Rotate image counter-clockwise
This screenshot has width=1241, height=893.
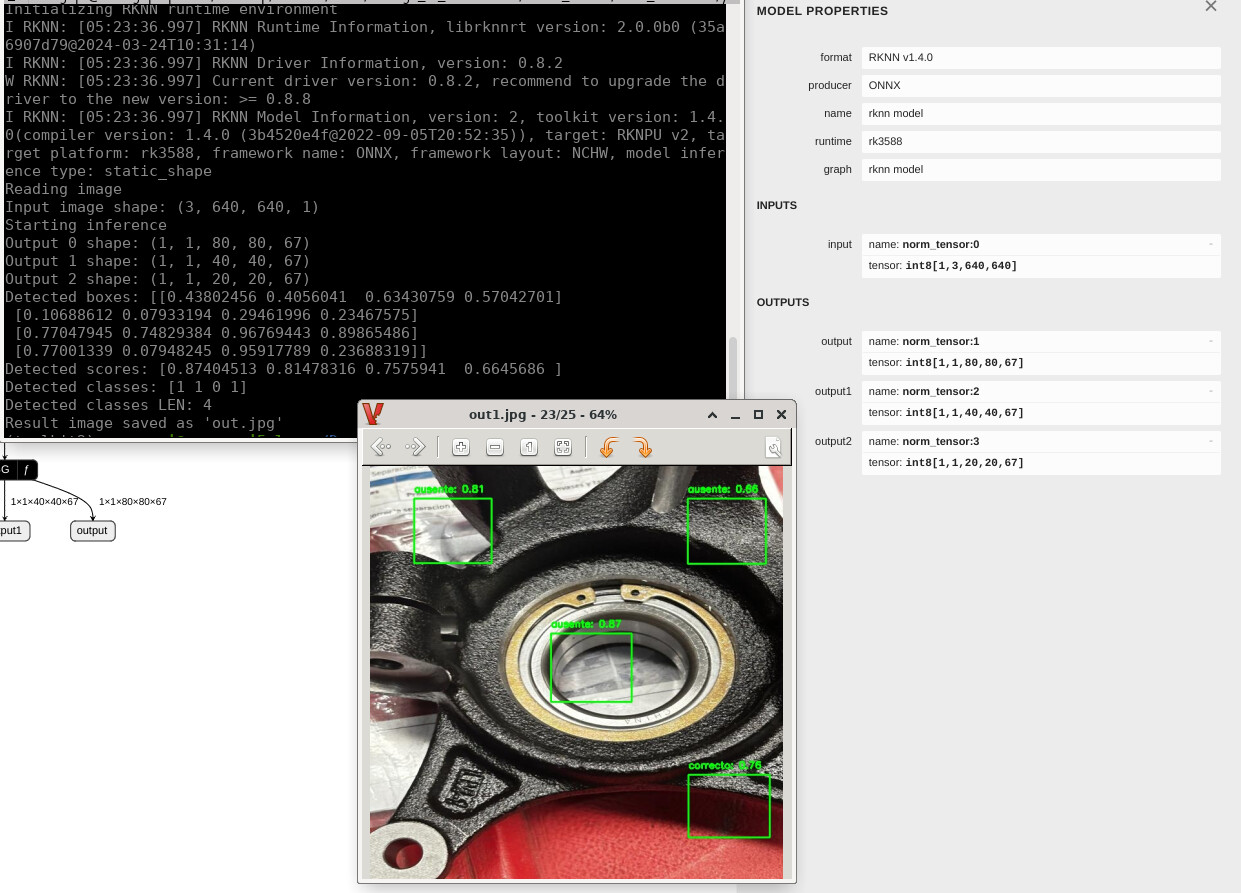607,447
